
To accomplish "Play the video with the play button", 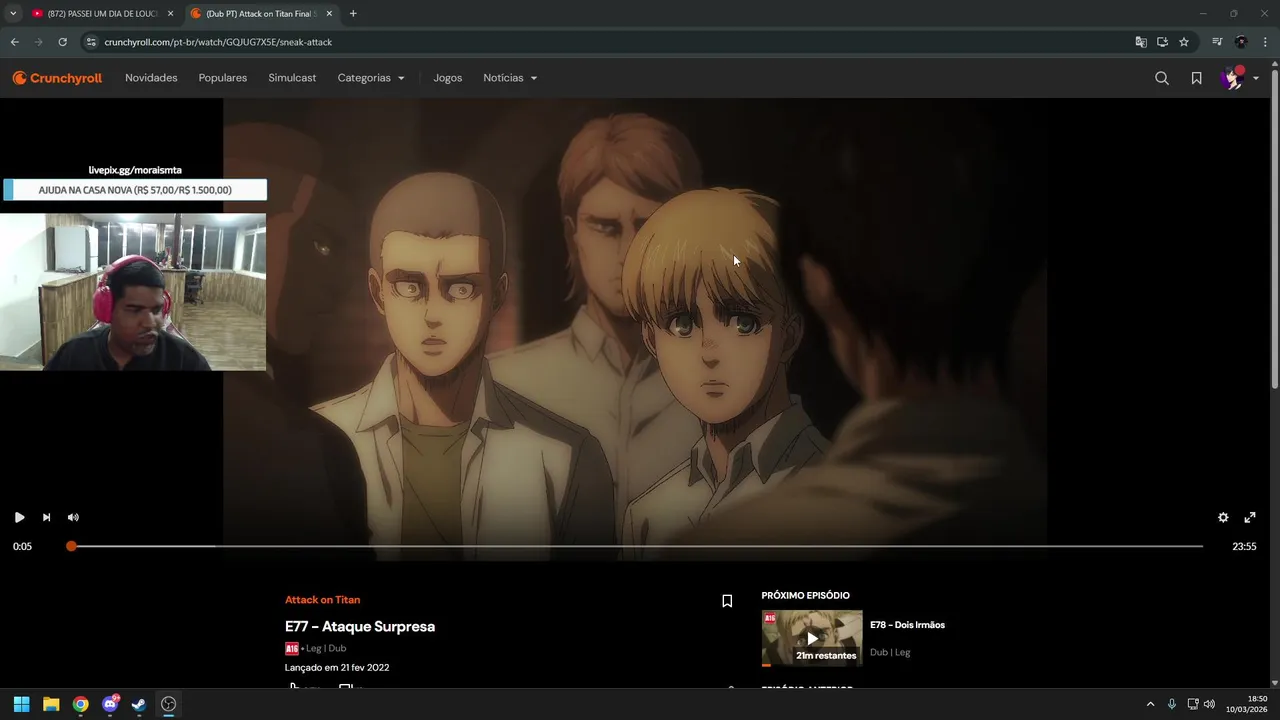I will [19, 517].
